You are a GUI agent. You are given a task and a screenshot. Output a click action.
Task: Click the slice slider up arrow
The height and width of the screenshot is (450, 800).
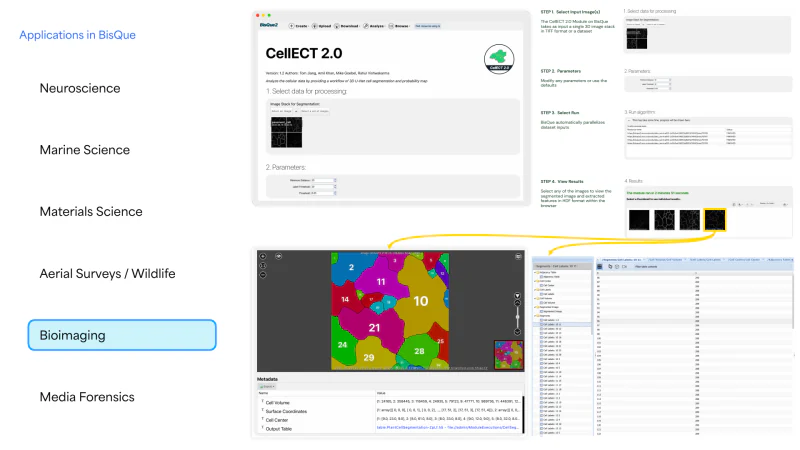click(x=517, y=303)
